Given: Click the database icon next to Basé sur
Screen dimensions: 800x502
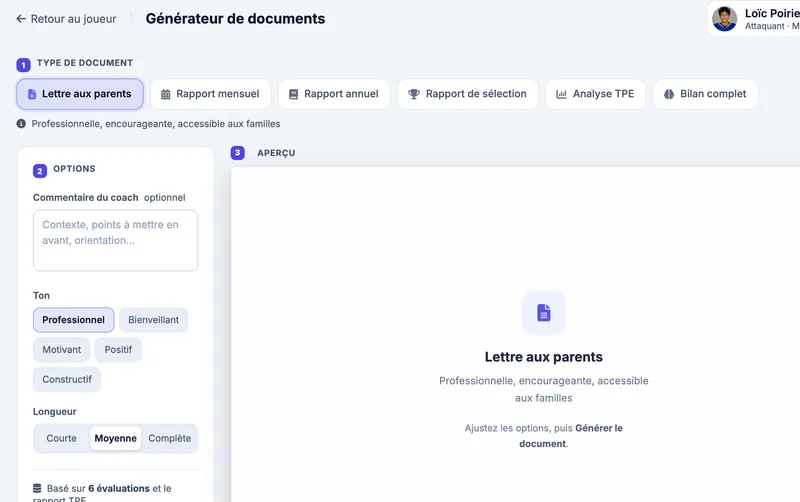Looking at the screenshot, I should (37, 488).
